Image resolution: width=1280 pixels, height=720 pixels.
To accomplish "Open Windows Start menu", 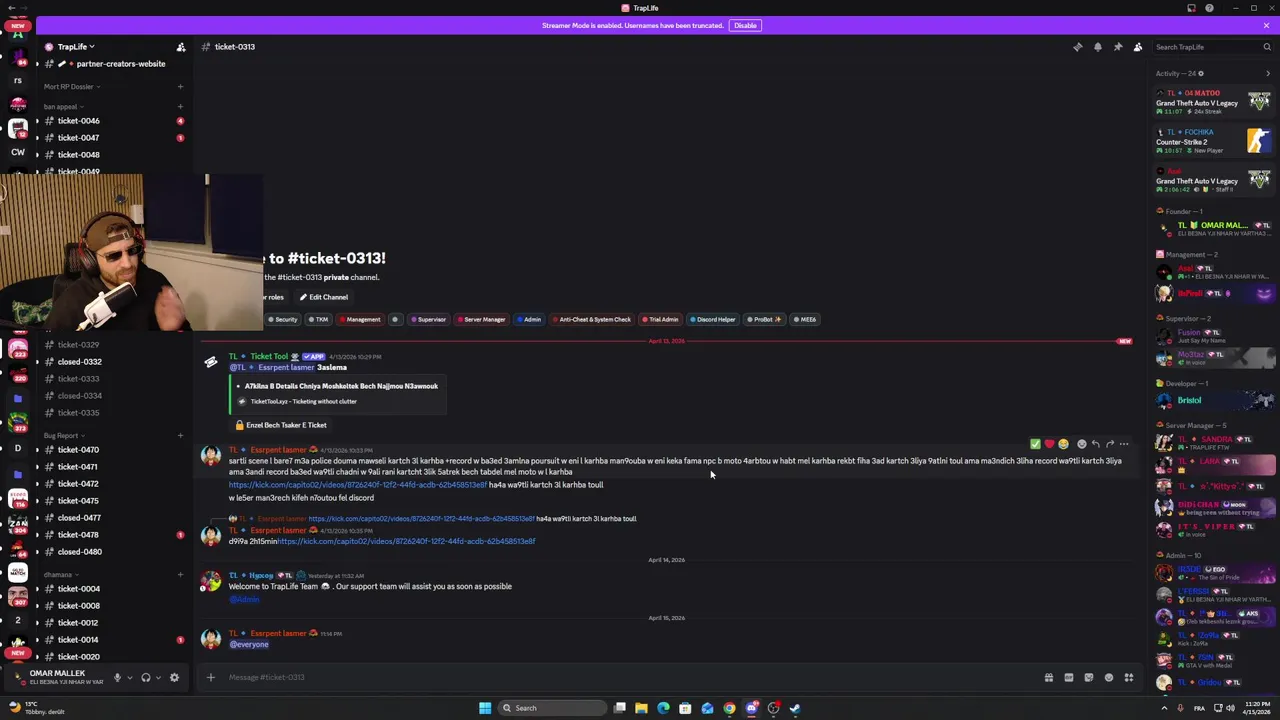I will (x=485, y=708).
